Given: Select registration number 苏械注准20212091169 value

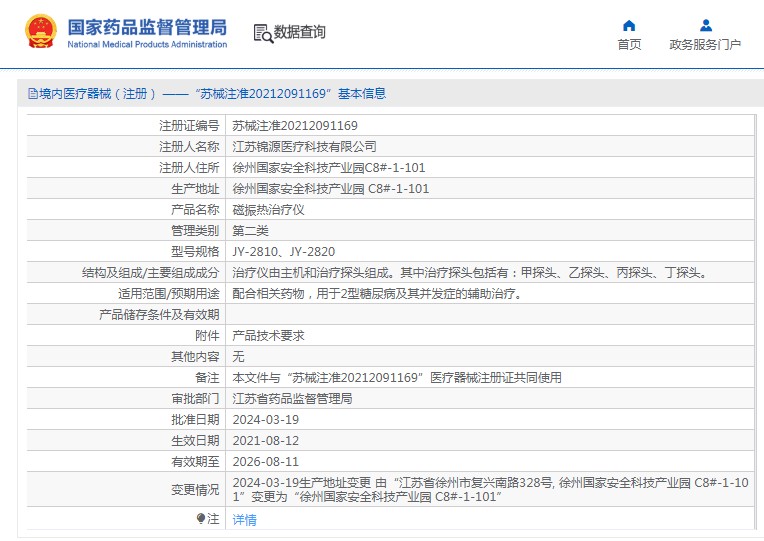Looking at the screenshot, I should click(x=295, y=126).
